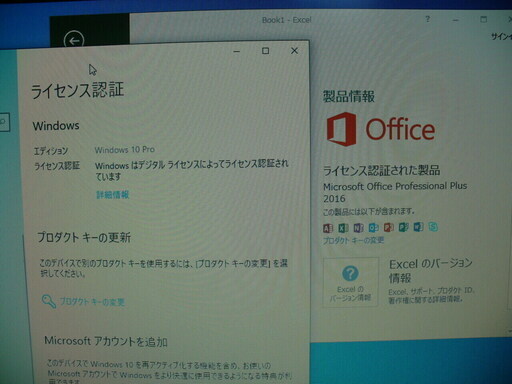Screen dimensions: 512x384
Task: Click the question mark help icon in Excel title bar
Action: (428, 19)
